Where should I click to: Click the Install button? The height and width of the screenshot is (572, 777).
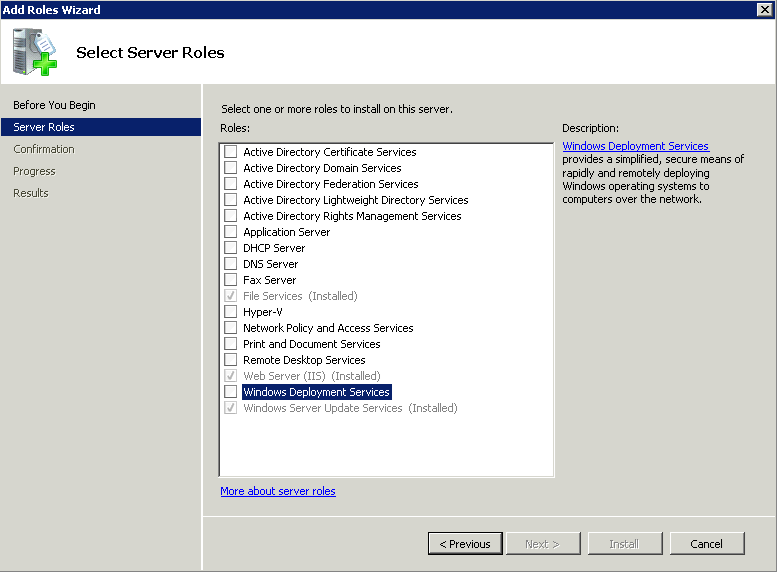click(625, 544)
